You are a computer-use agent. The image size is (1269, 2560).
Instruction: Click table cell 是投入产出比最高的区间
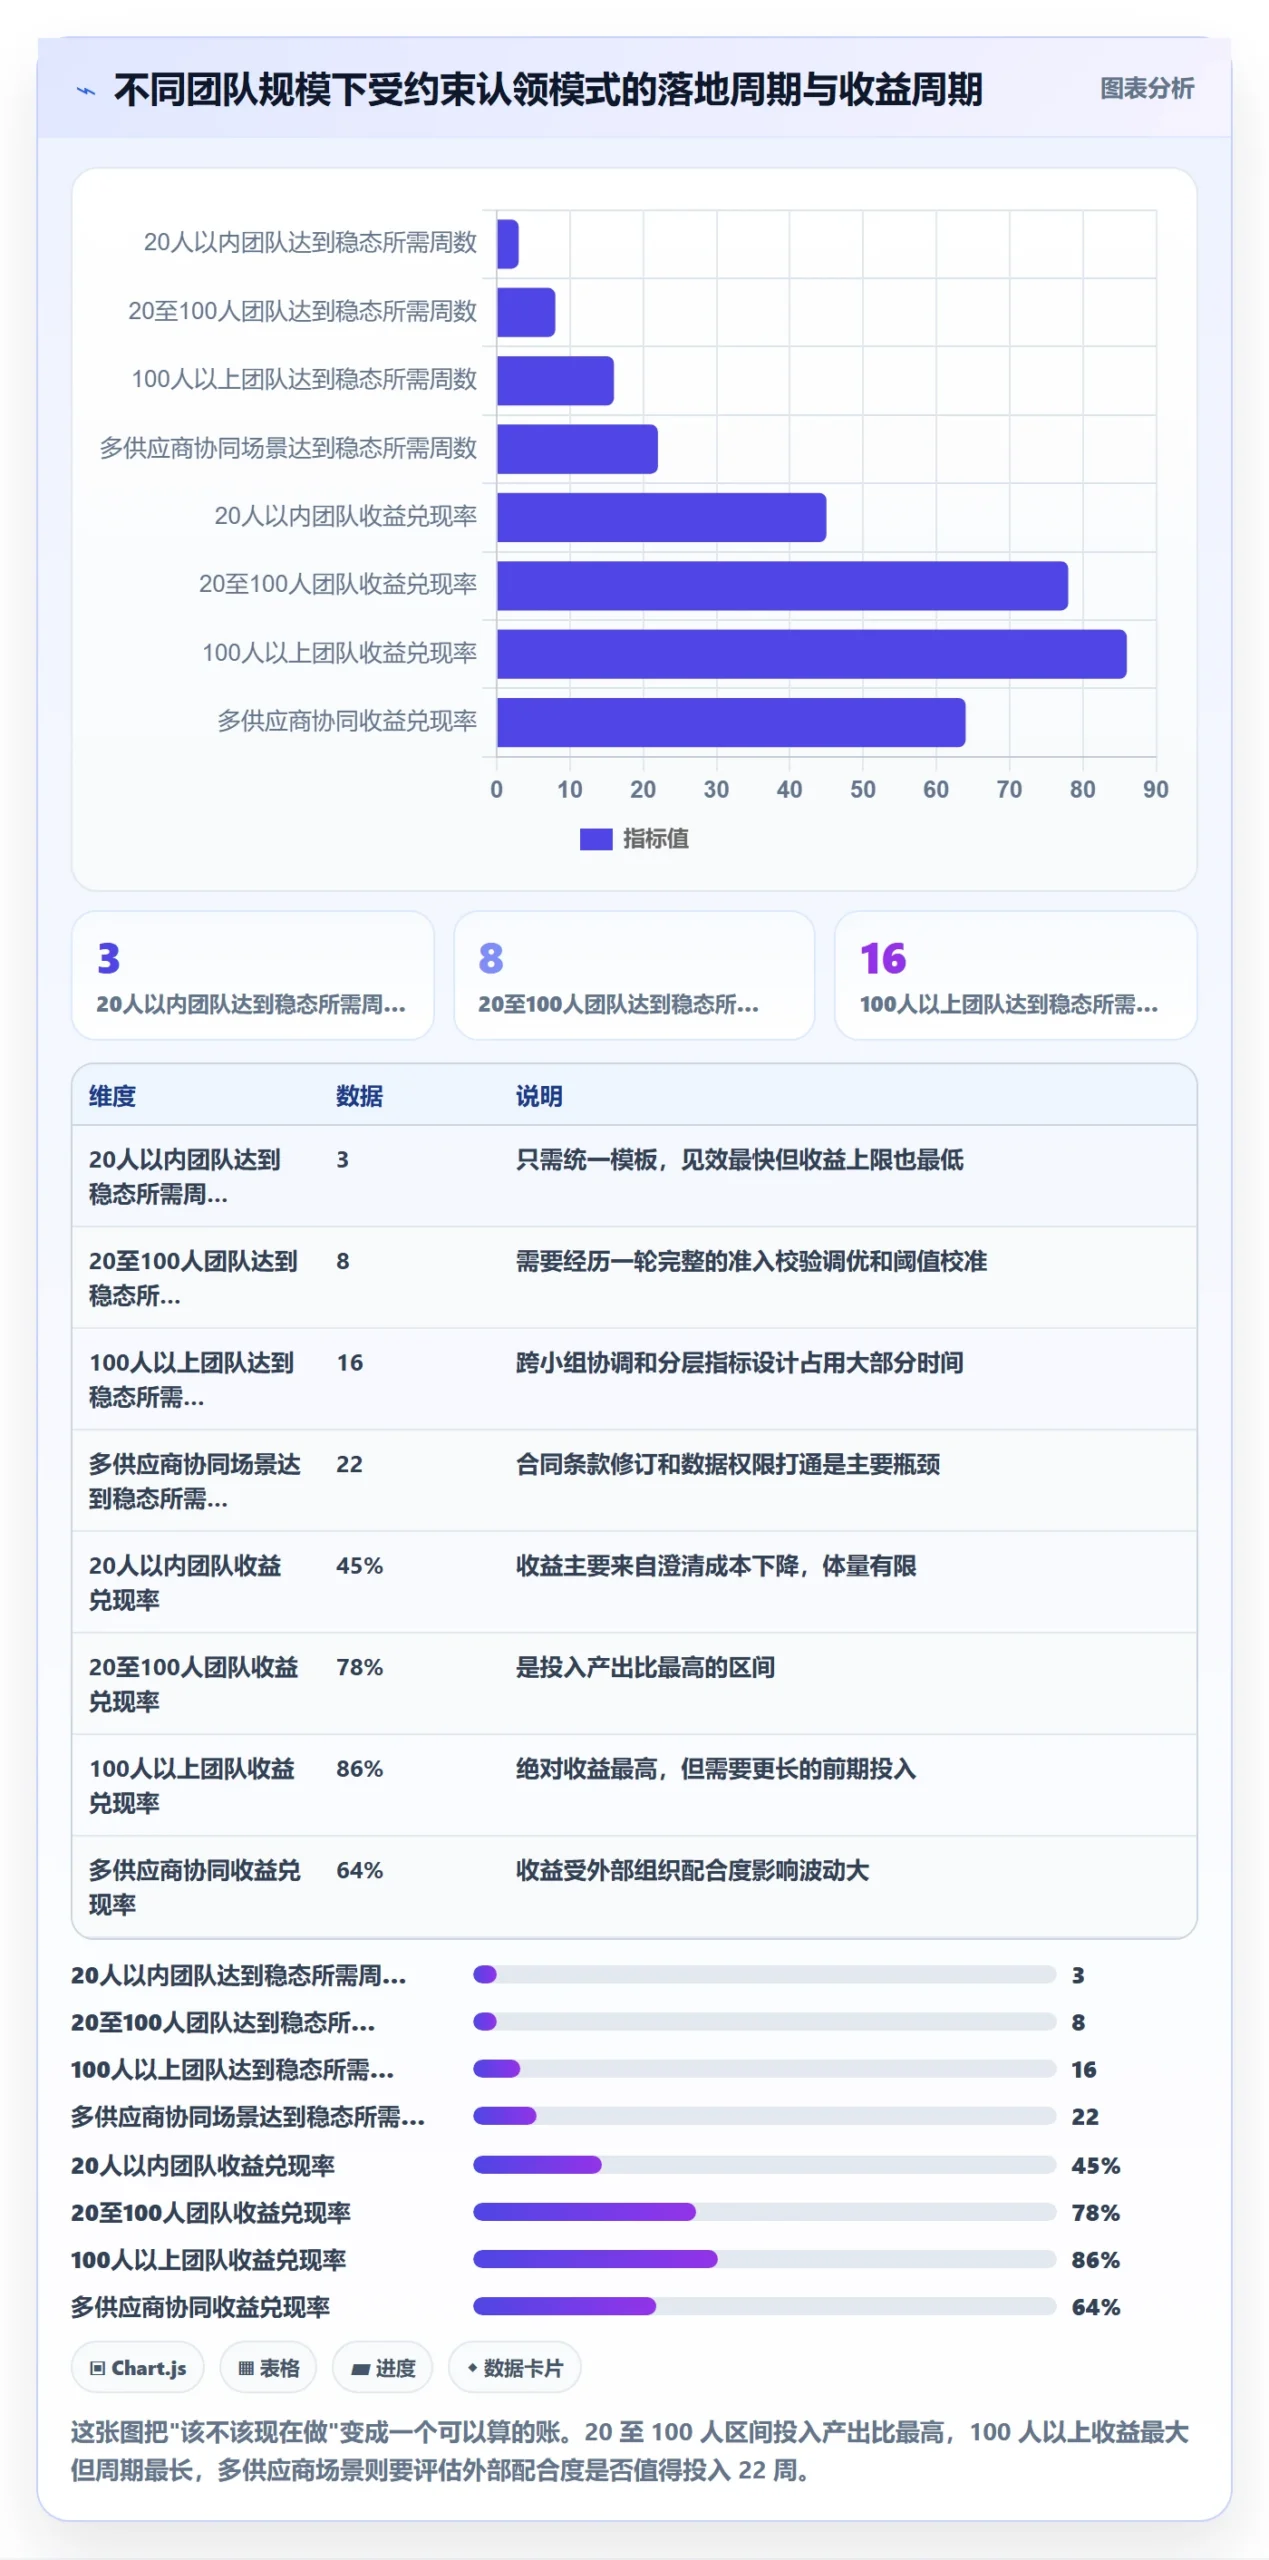tap(645, 1667)
